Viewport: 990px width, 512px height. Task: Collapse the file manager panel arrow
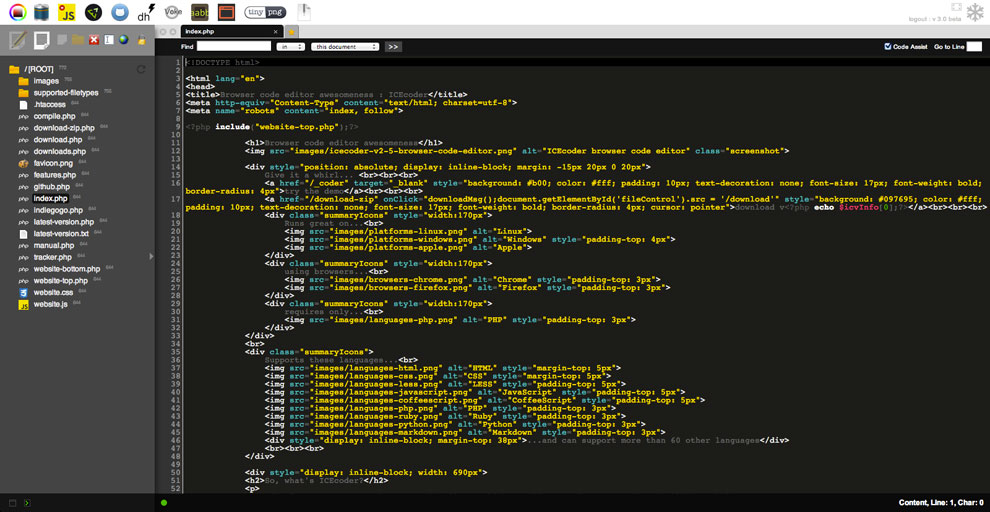click(152, 257)
